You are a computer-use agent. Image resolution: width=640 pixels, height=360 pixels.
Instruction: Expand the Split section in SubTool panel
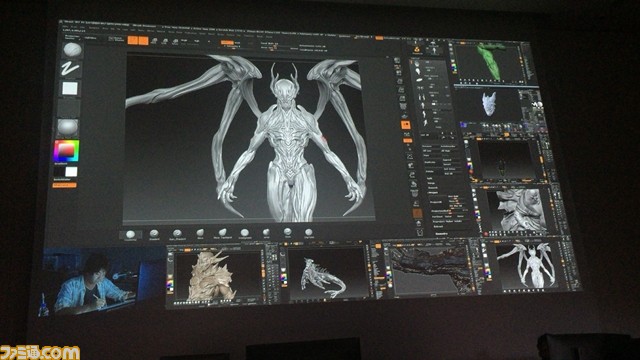[429, 178]
